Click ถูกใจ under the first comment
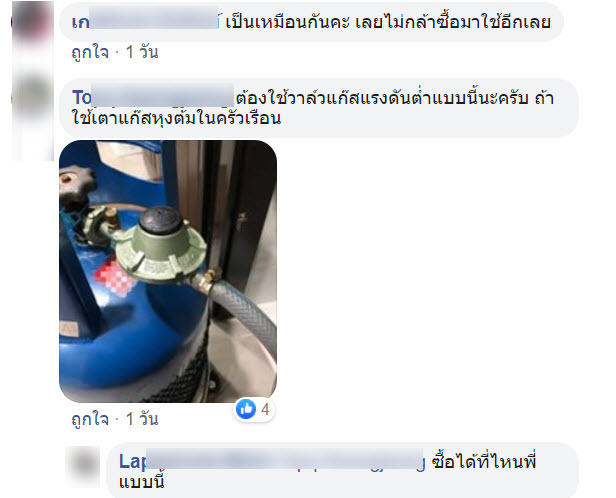This screenshot has height=498, width=616. pyautogui.click(x=90, y=52)
